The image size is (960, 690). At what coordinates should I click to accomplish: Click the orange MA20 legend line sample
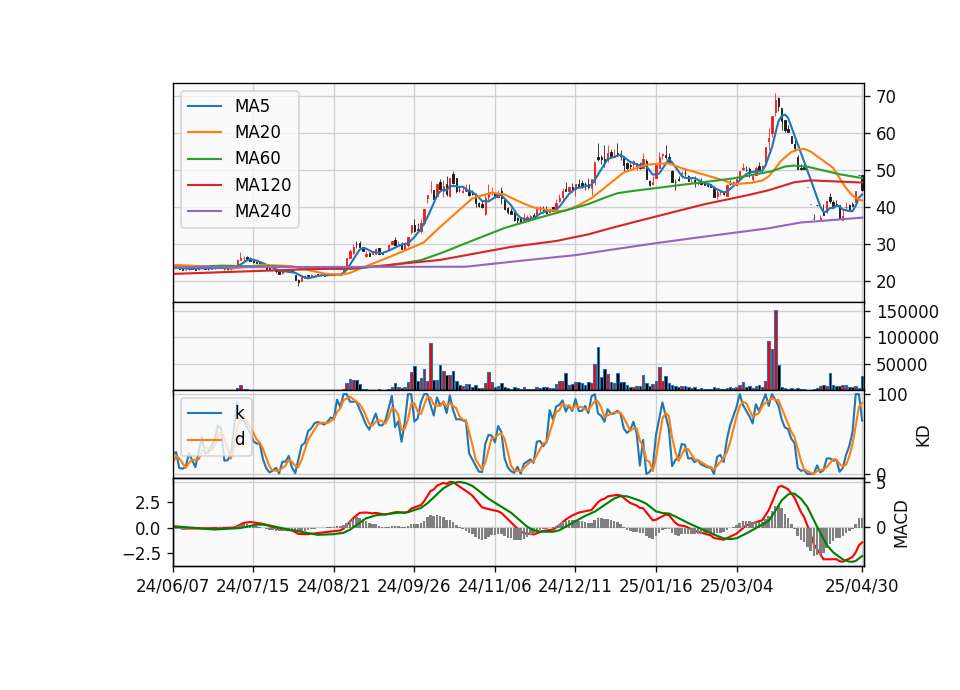tap(204, 132)
